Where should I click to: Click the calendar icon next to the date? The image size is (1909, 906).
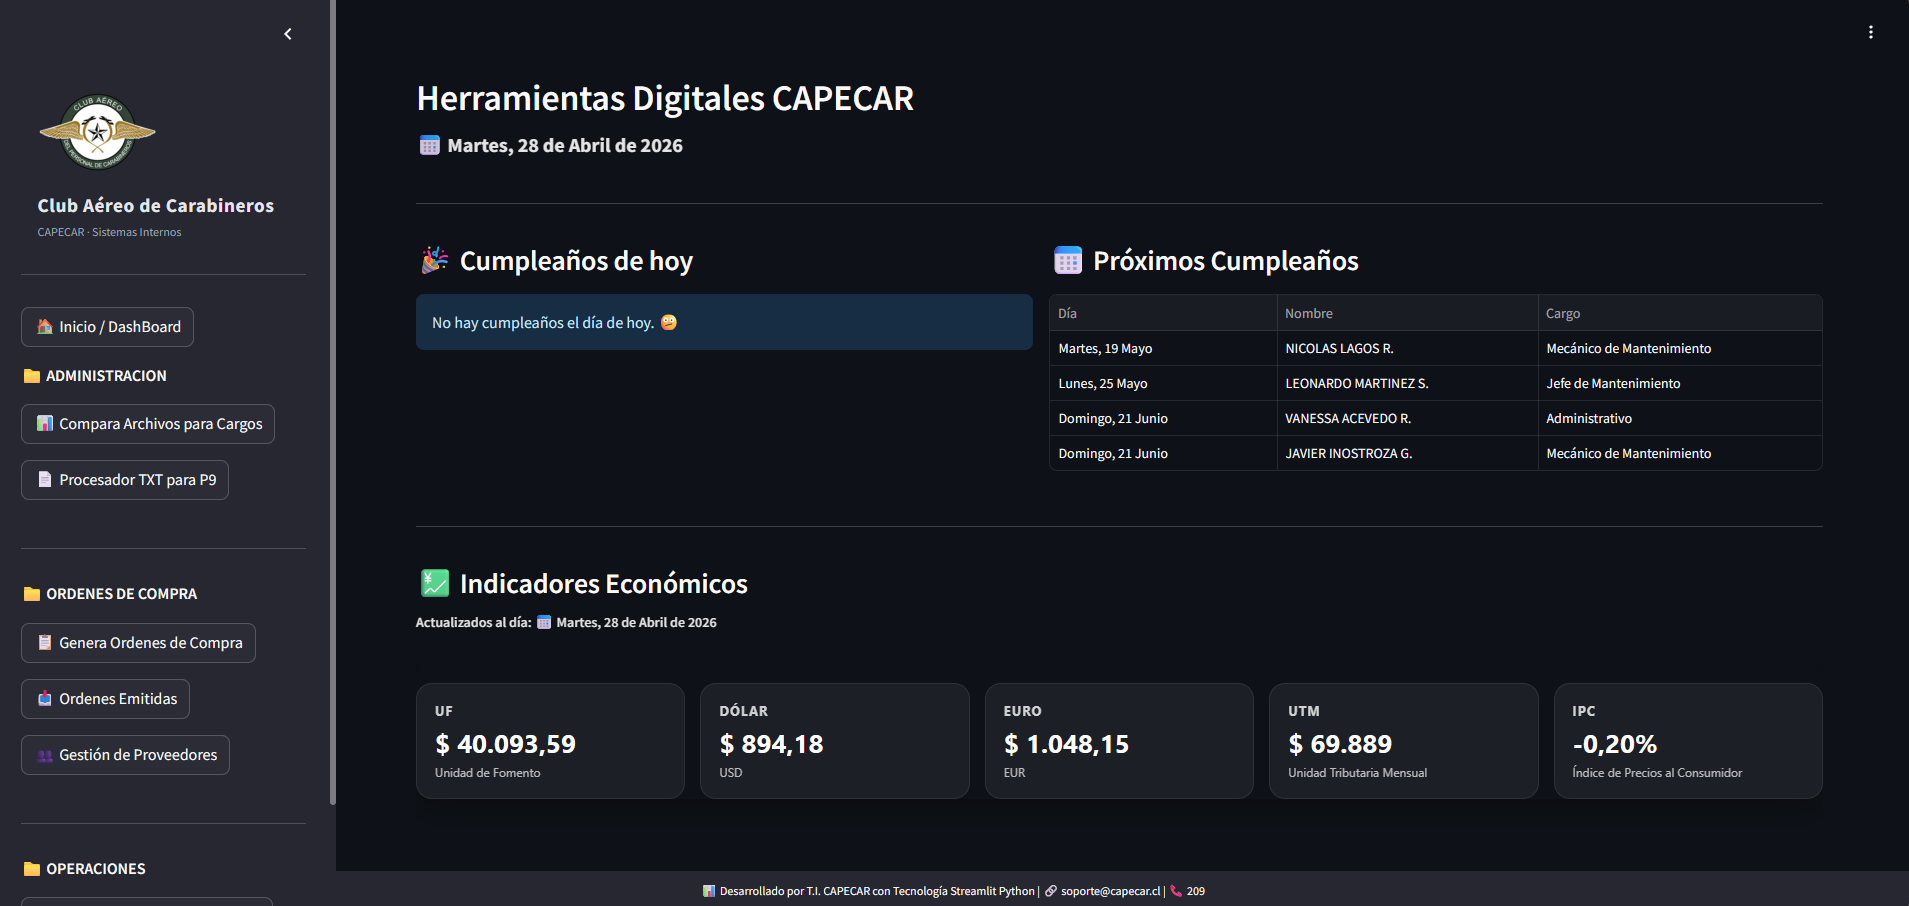point(428,144)
